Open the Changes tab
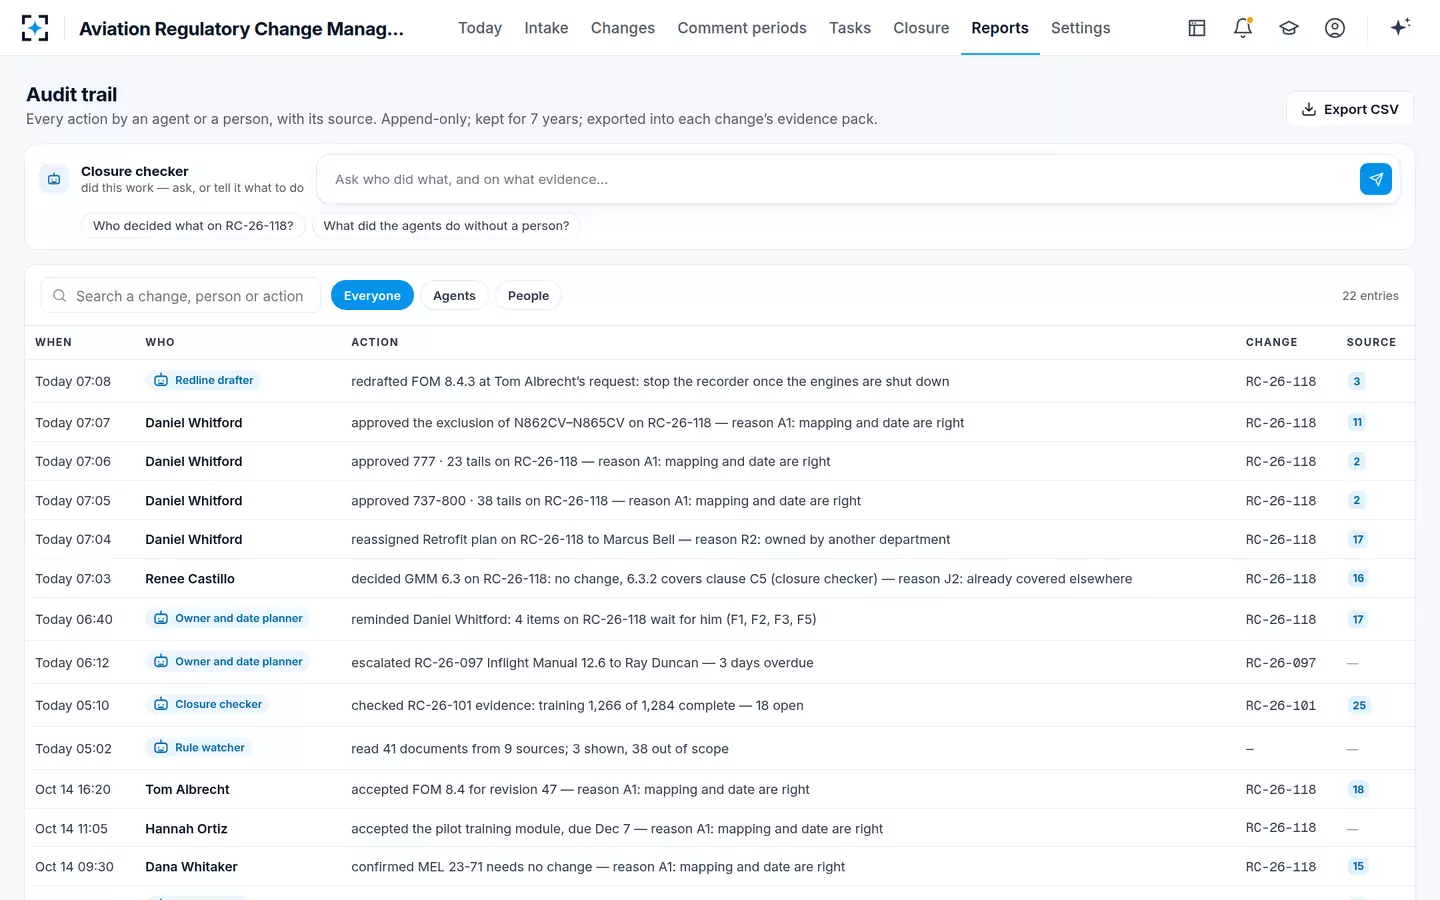This screenshot has width=1440, height=900. [623, 28]
